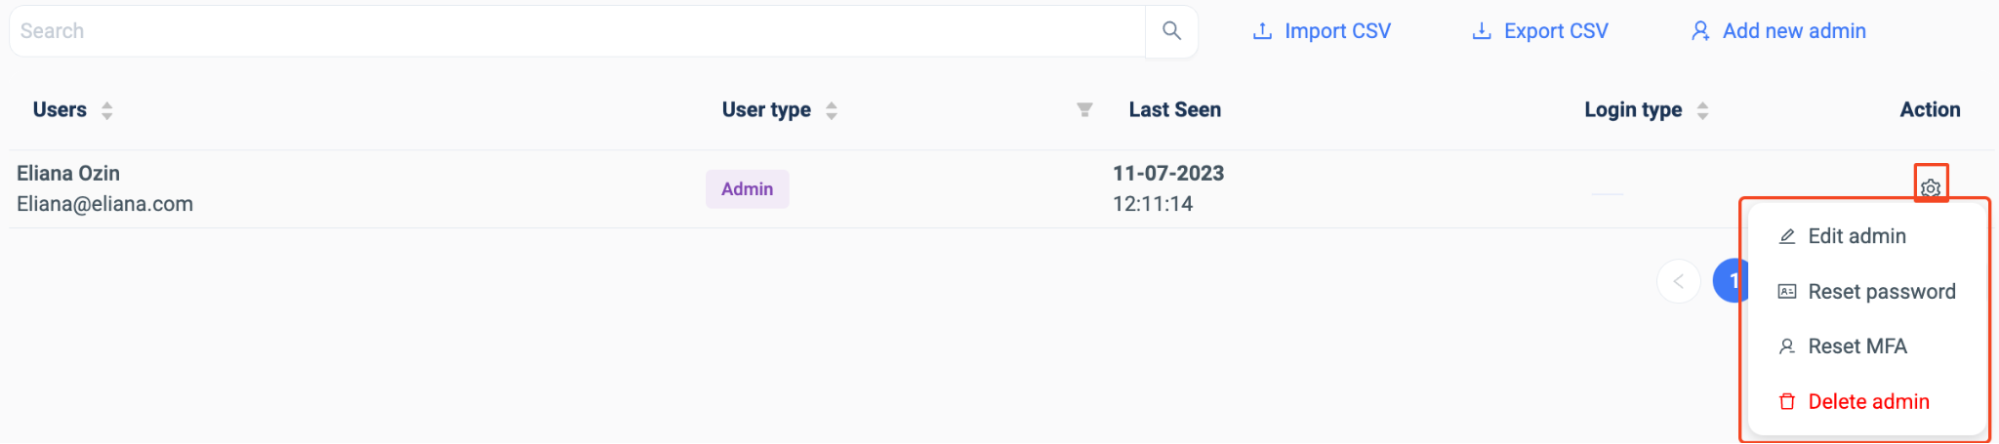The image size is (1999, 444).
Task: Sort by Login type column arrows
Action: pos(1702,110)
